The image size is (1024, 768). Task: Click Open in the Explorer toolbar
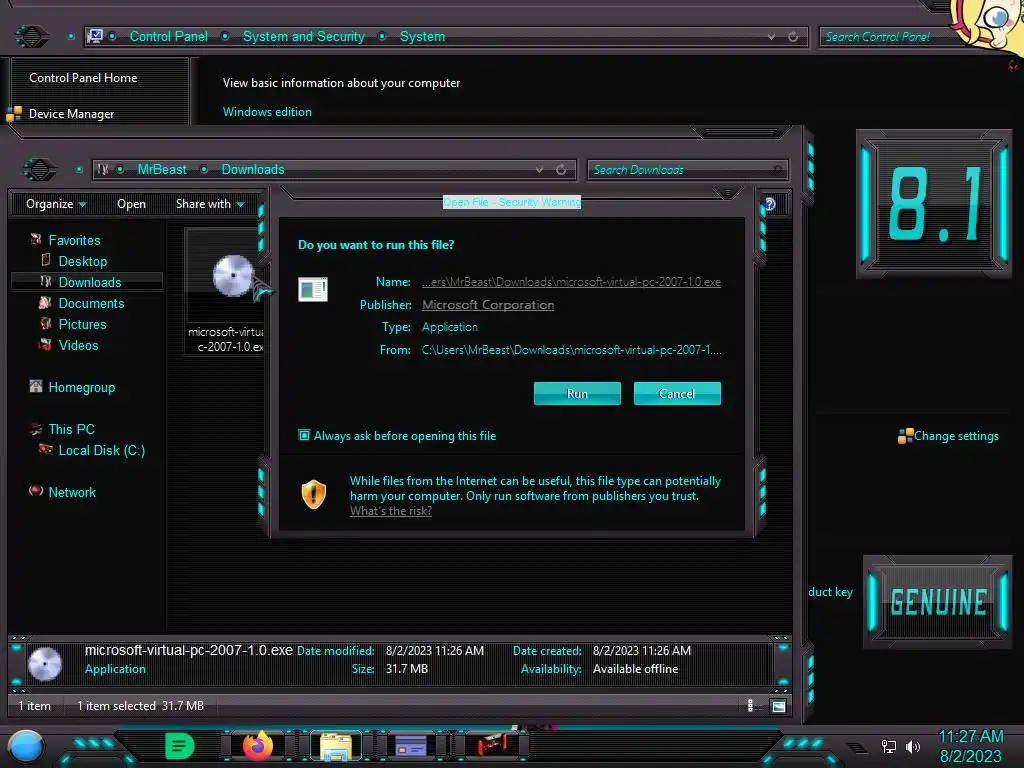point(131,204)
